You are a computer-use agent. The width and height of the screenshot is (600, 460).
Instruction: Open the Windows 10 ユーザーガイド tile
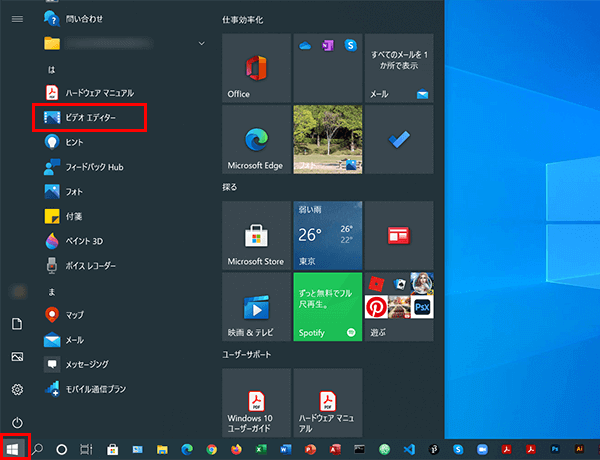point(256,403)
